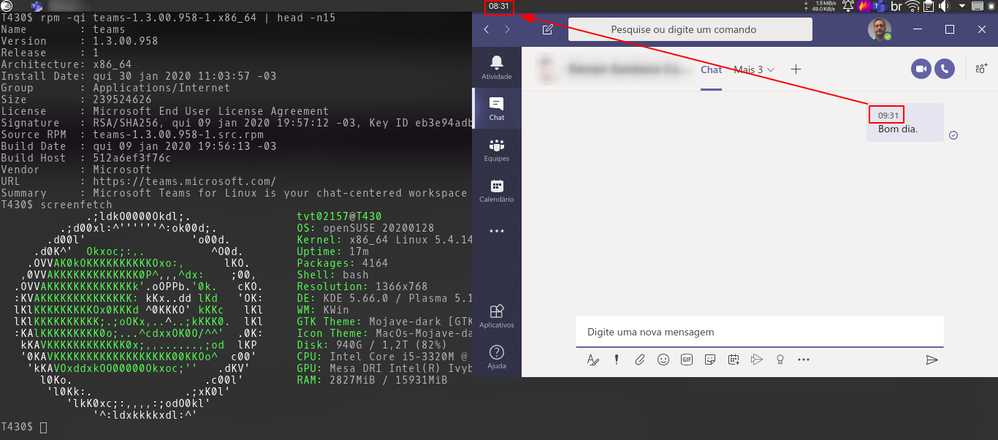Open more messaging extensions ellipsis
The height and width of the screenshot is (440, 998).
click(803, 360)
